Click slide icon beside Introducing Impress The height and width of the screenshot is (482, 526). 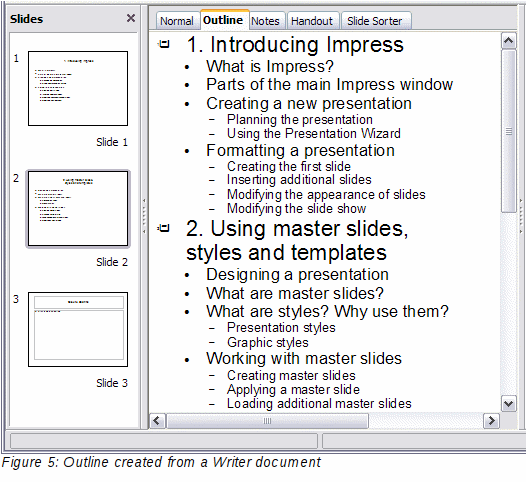(164, 44)
